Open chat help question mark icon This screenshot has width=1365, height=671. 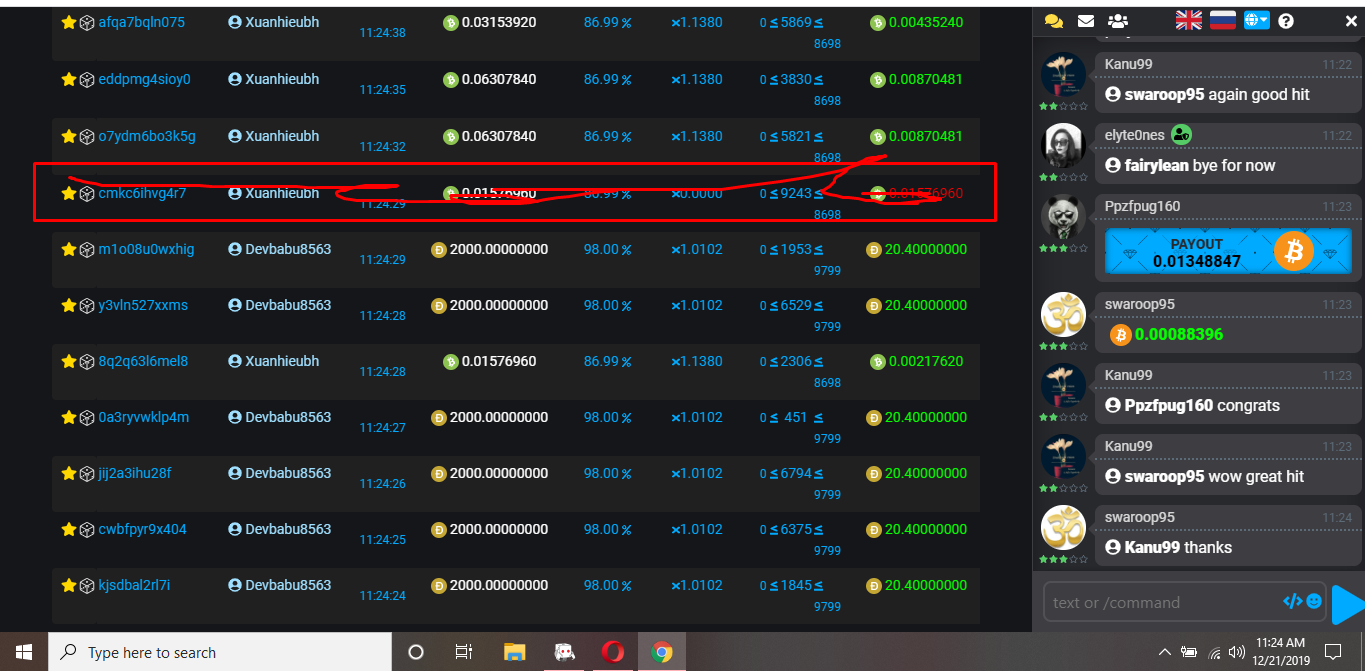tap(1286, 21)
